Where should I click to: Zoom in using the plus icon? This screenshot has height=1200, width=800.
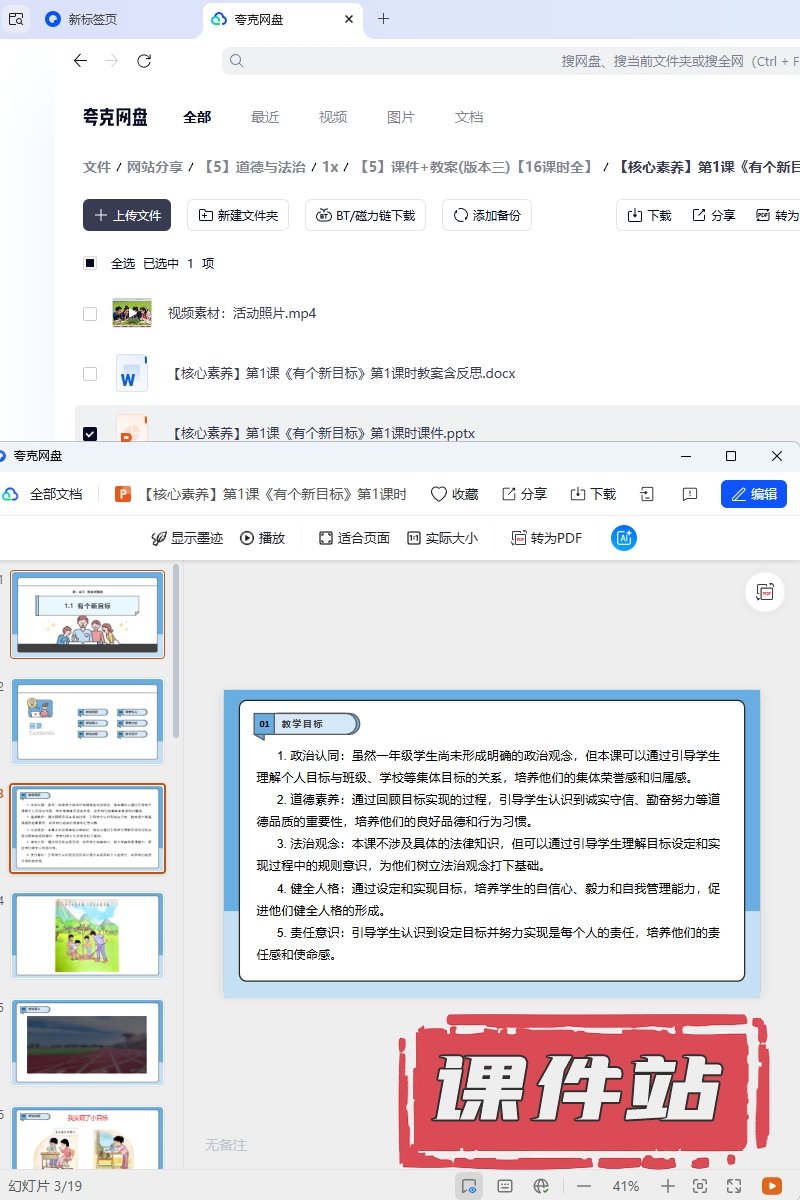[x=668, y=1186]
